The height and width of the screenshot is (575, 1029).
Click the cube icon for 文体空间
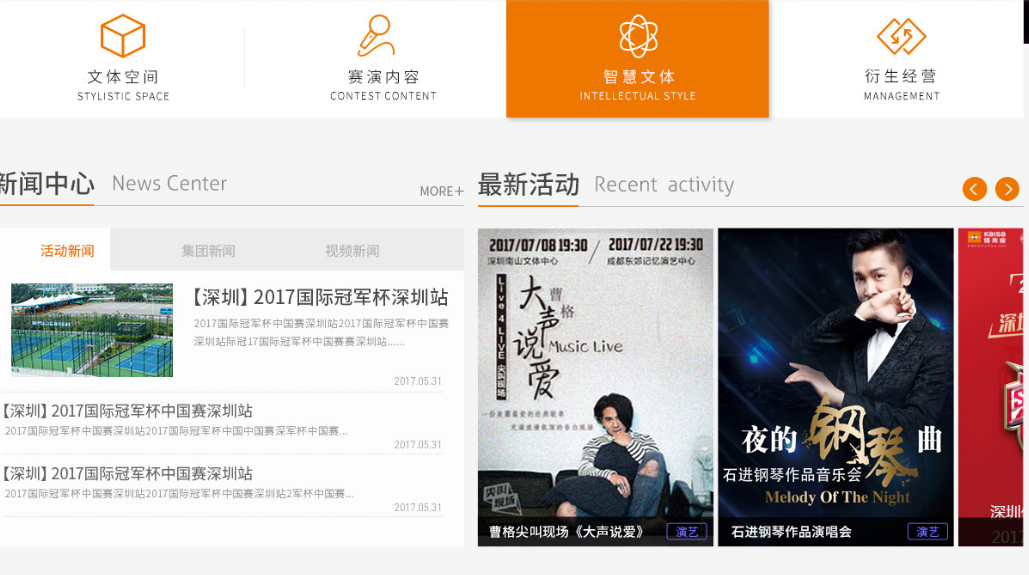tap(123, 36)
